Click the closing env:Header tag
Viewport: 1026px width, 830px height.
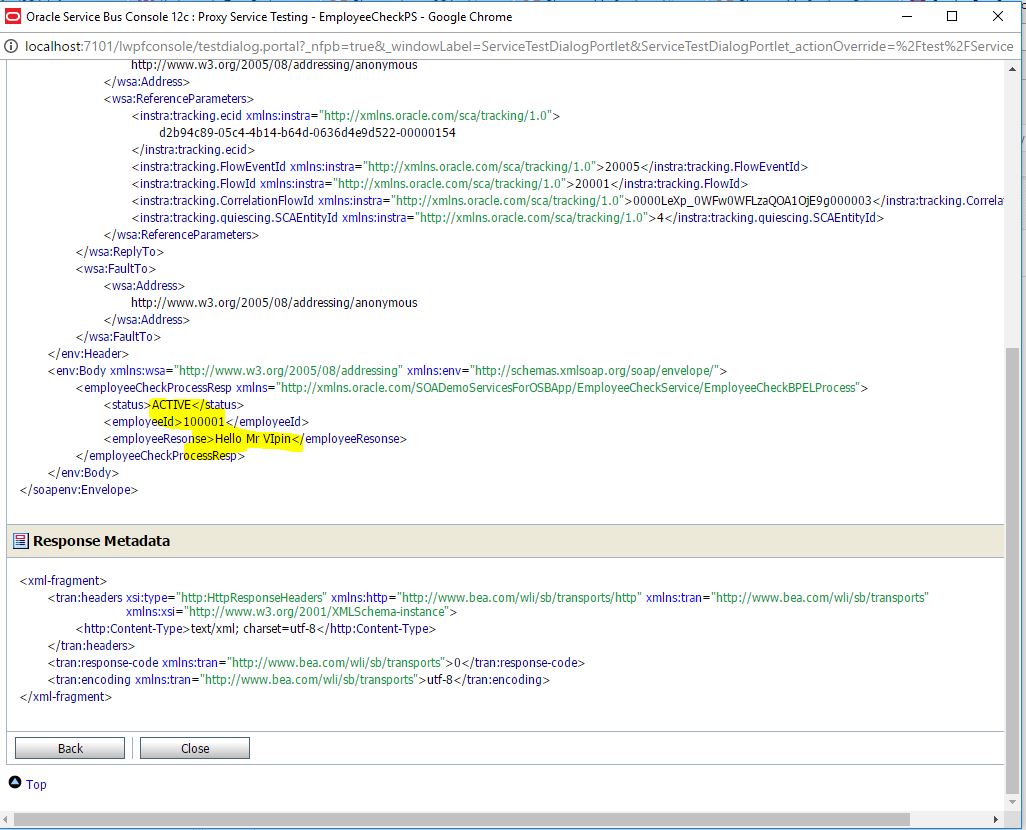pos(88,353)
